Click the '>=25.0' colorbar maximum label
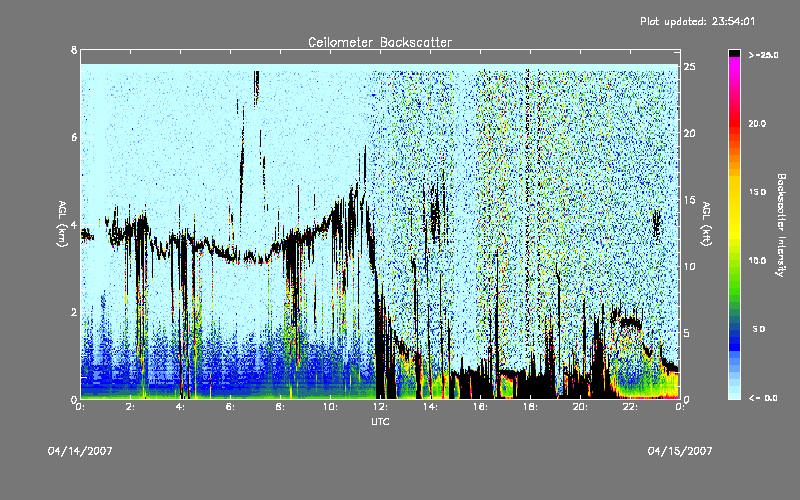 pos(763,55)
